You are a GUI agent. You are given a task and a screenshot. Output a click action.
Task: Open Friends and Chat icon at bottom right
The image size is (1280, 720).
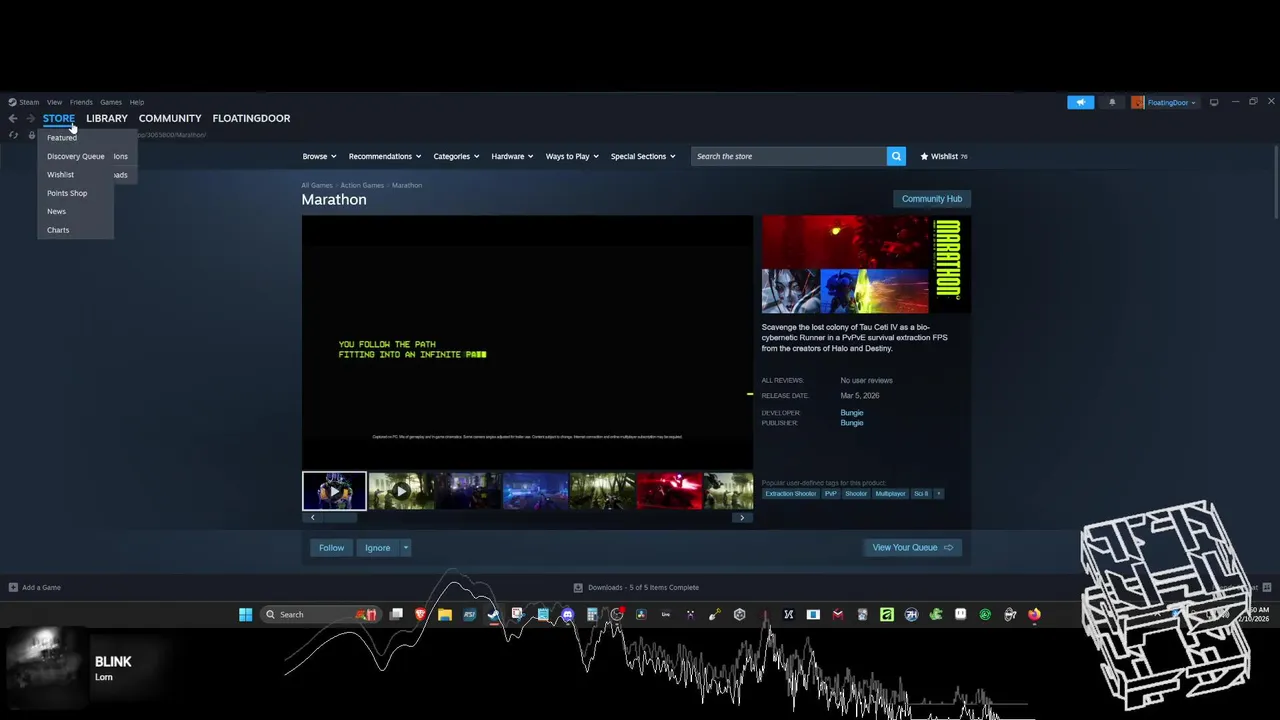(1267, 587)
